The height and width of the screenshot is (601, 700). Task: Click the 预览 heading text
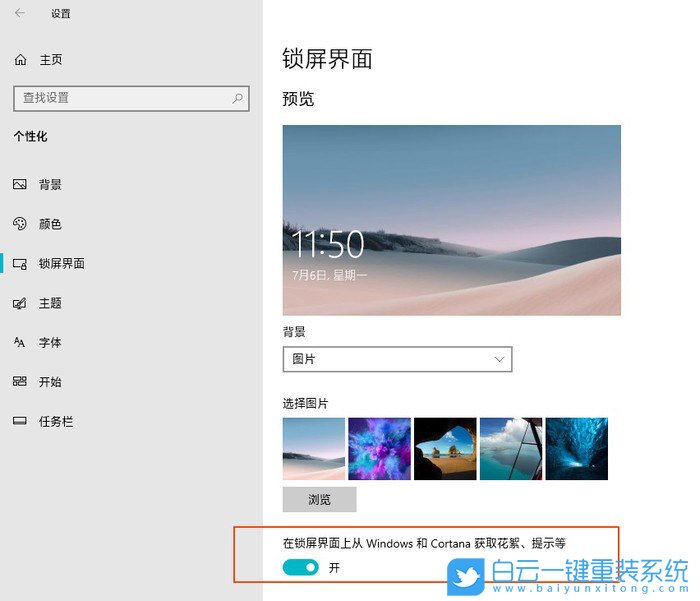(x=298, y=99)
